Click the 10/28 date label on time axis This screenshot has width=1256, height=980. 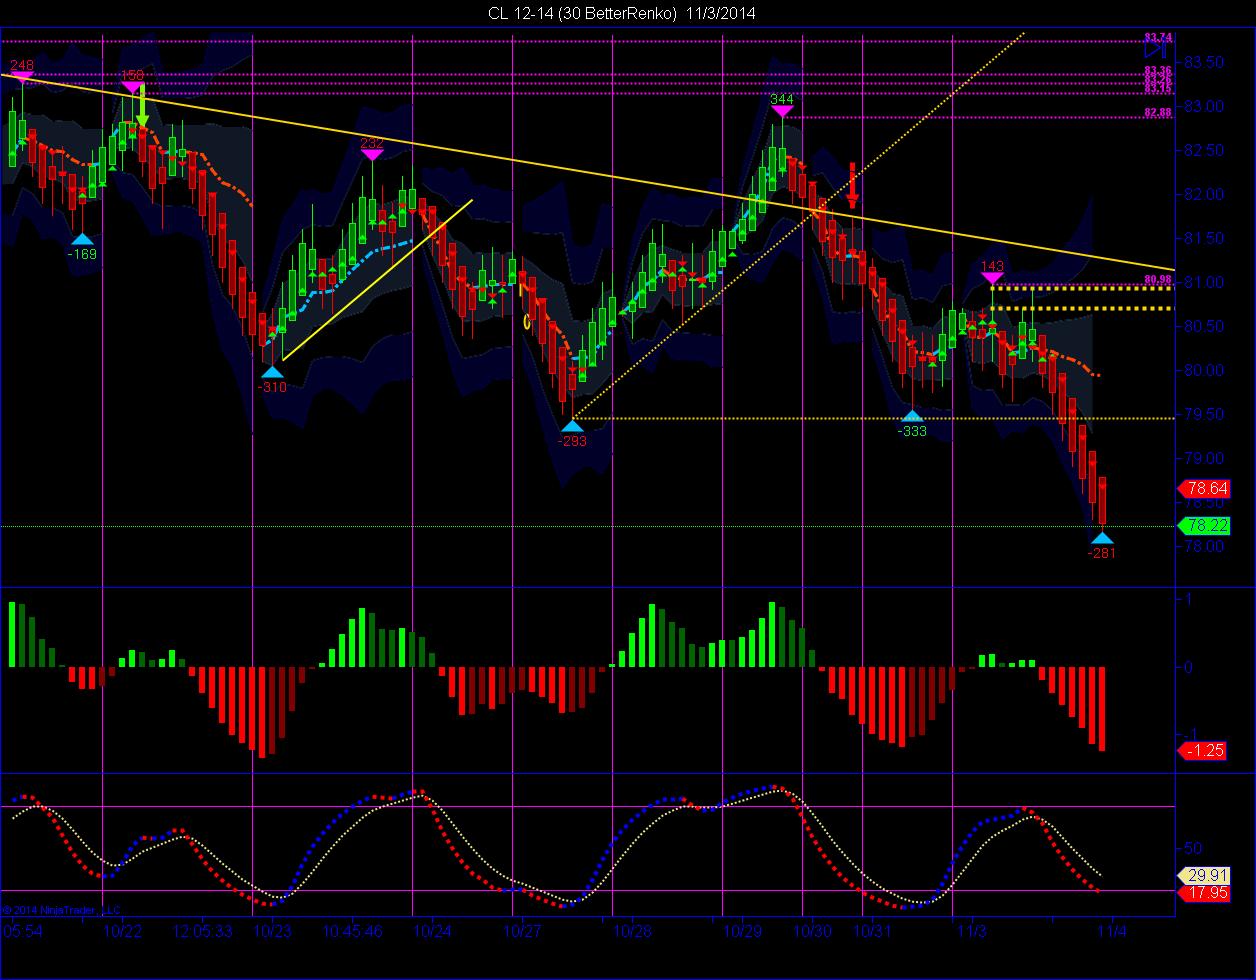(x=632, y=930)
